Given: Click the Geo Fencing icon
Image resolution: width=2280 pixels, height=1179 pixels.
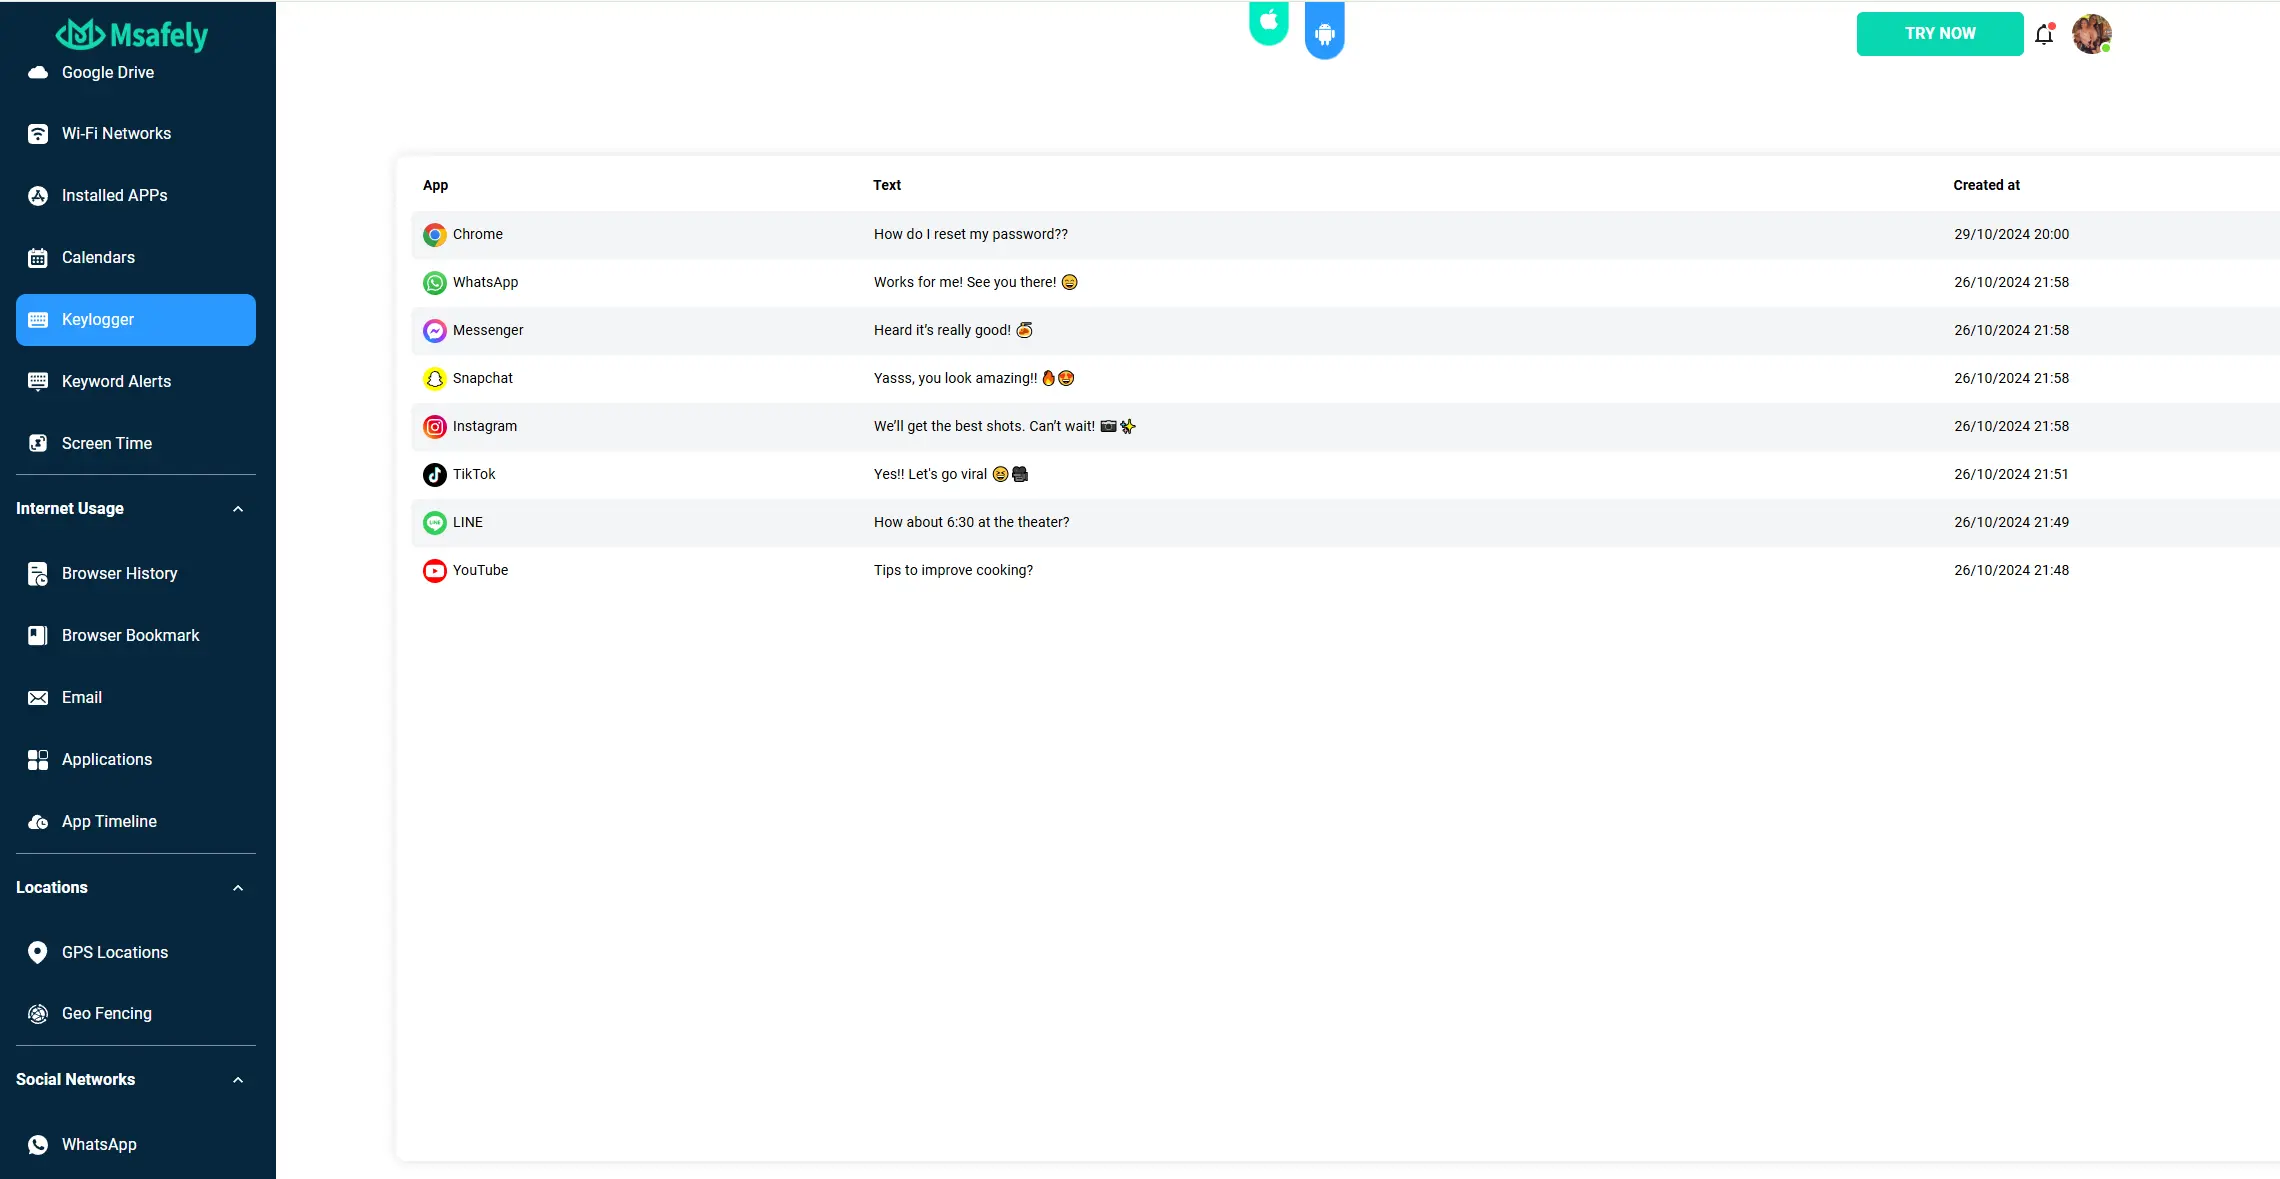Looking at the screenshot, I should (x=38, y=1014).
